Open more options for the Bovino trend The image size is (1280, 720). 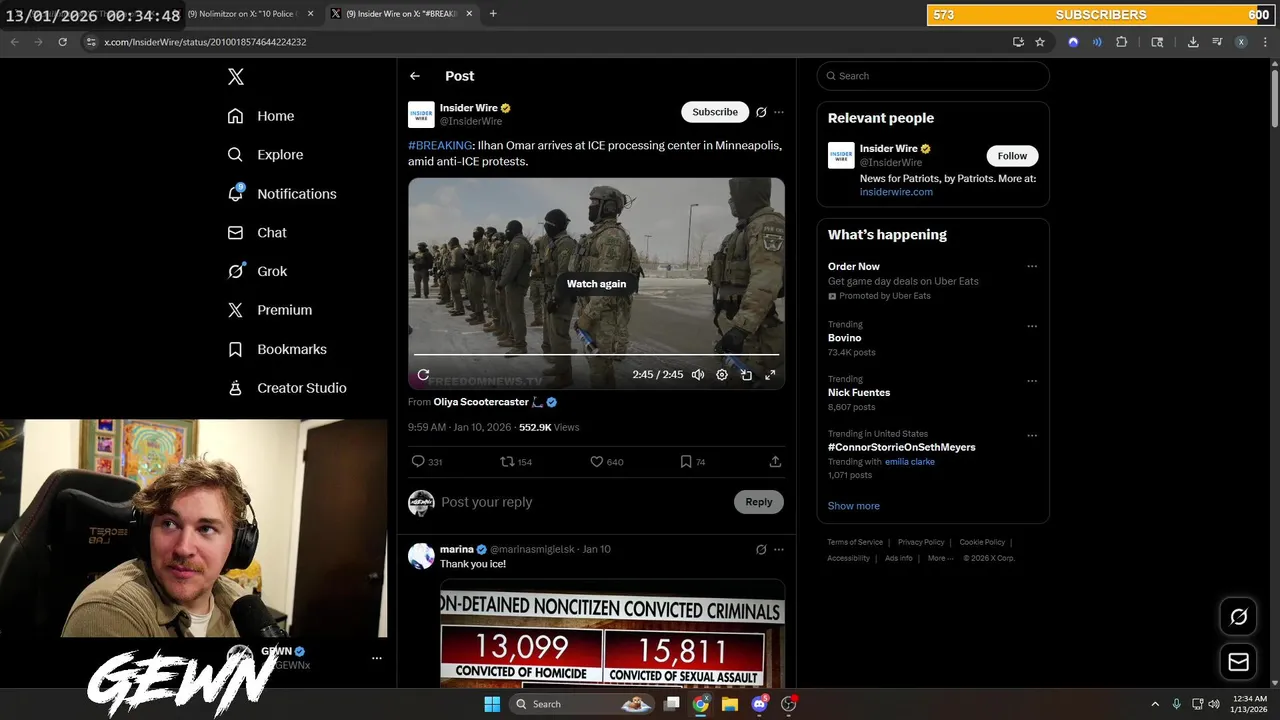(1032, 326)
